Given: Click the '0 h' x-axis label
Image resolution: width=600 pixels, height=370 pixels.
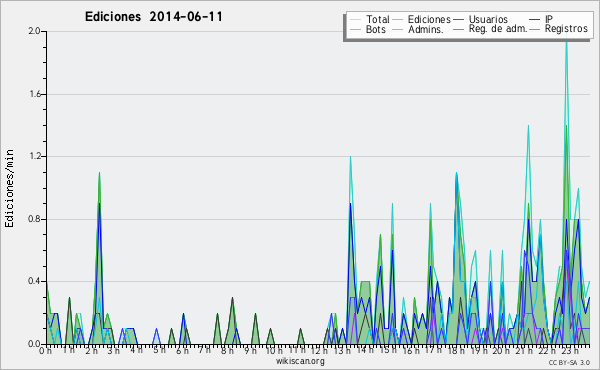Looking at the screenshot, I should (x=46, y=350).
